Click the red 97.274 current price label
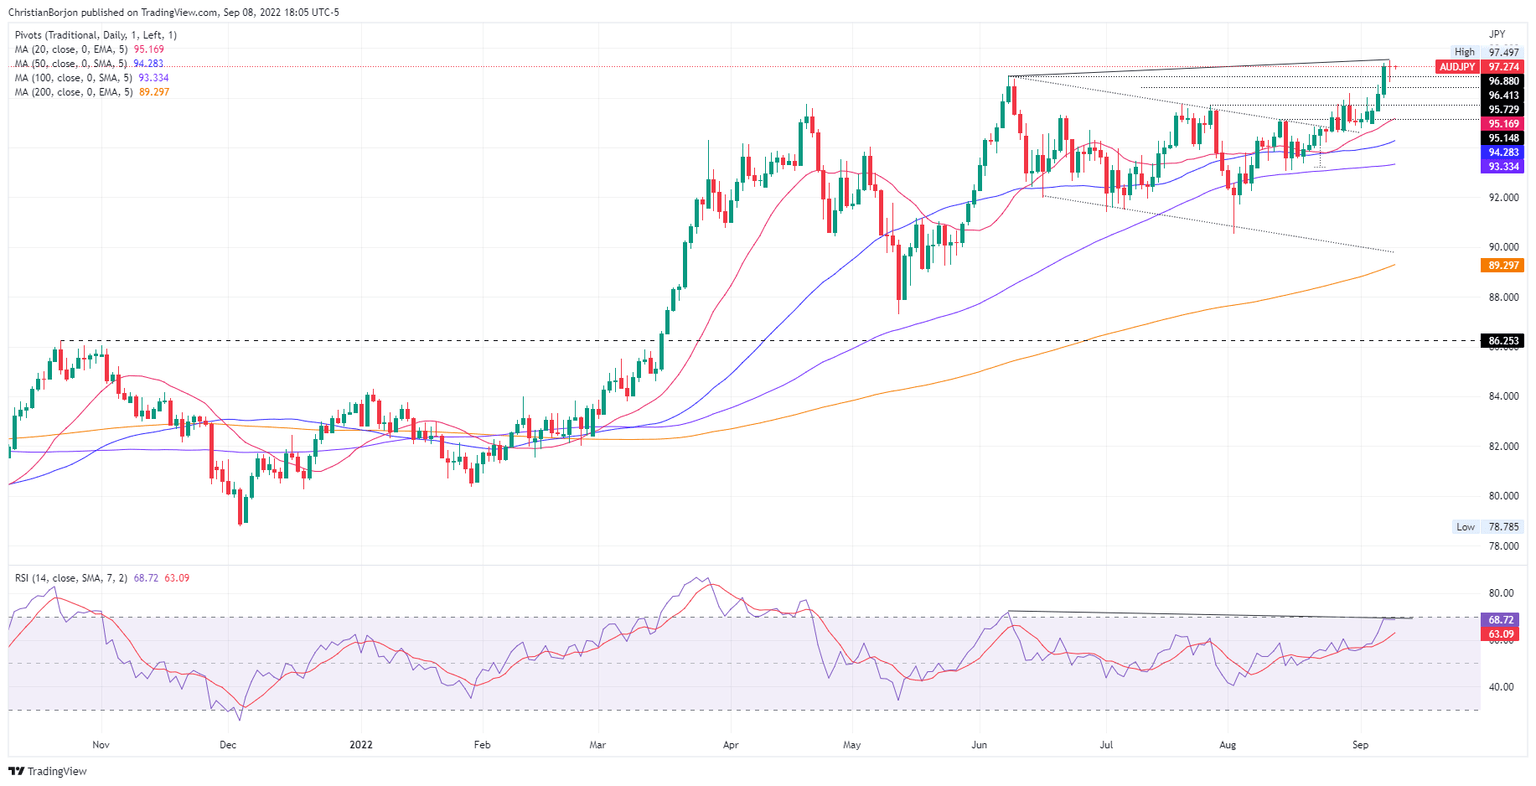The image size is (1536, 786). click(1504, 67)
